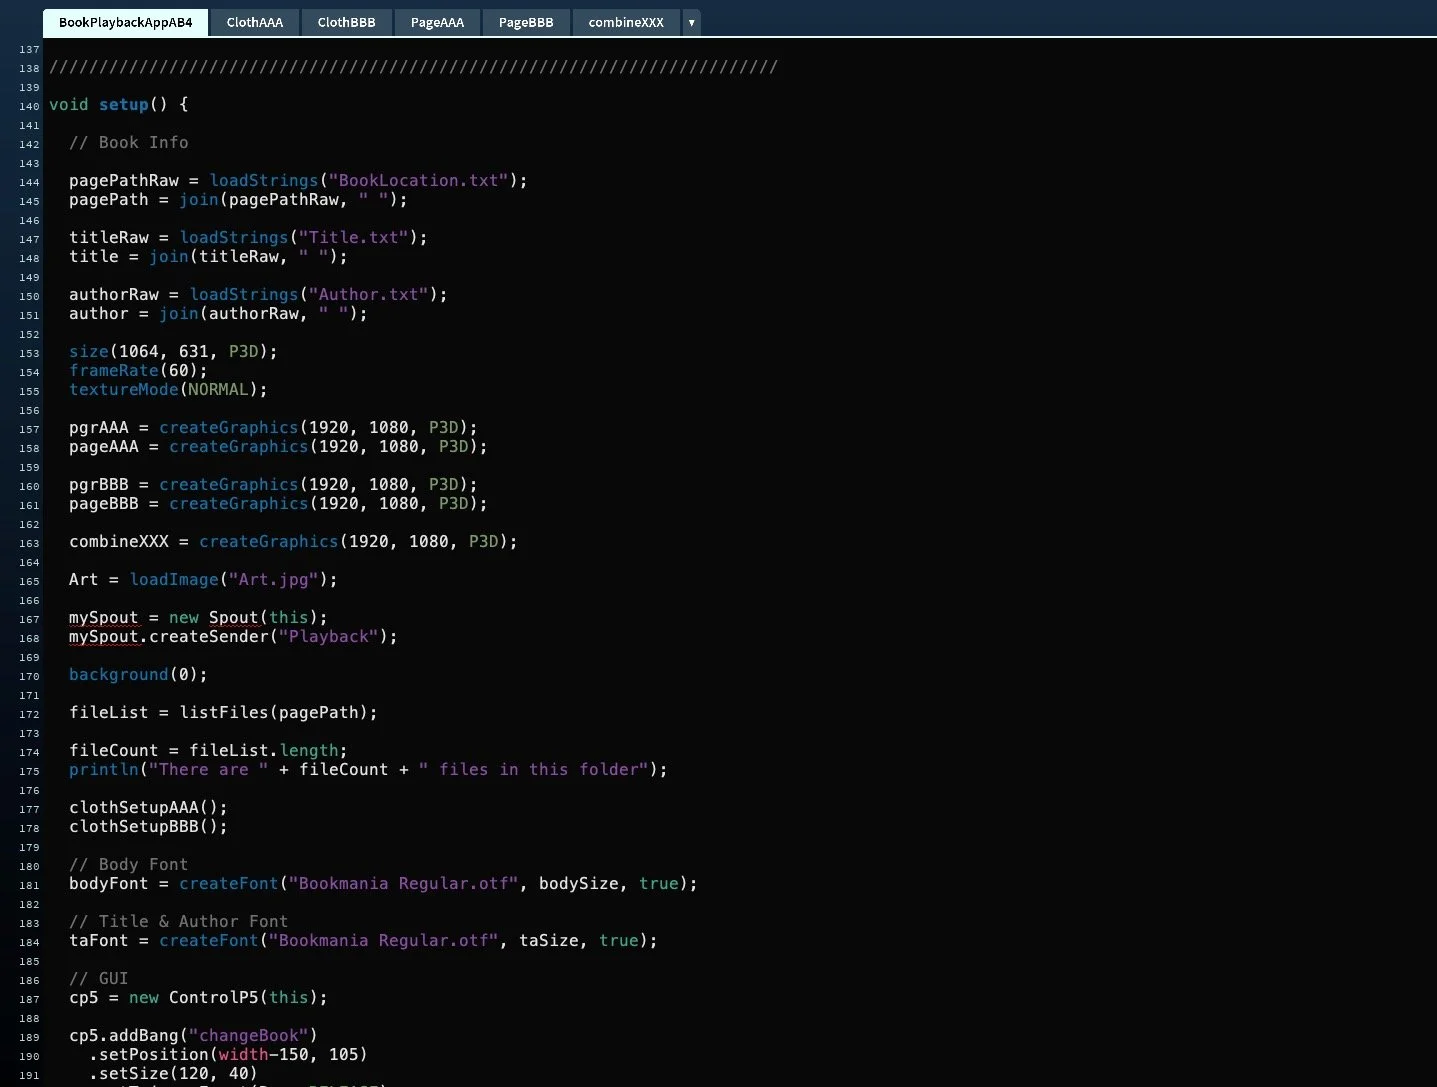This screenshot has width=1437, height=1087.
Task: Open the ClothBBB tab
Action: click(346, 22)
